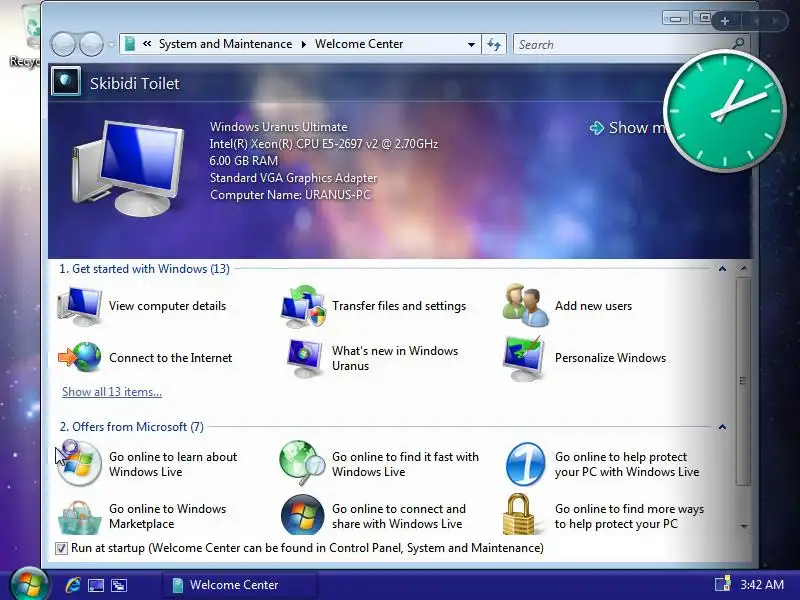This screenshot has height=600, width=800.
Task: Click the sidebar add gadget plus button
Action: pos(725,21)
